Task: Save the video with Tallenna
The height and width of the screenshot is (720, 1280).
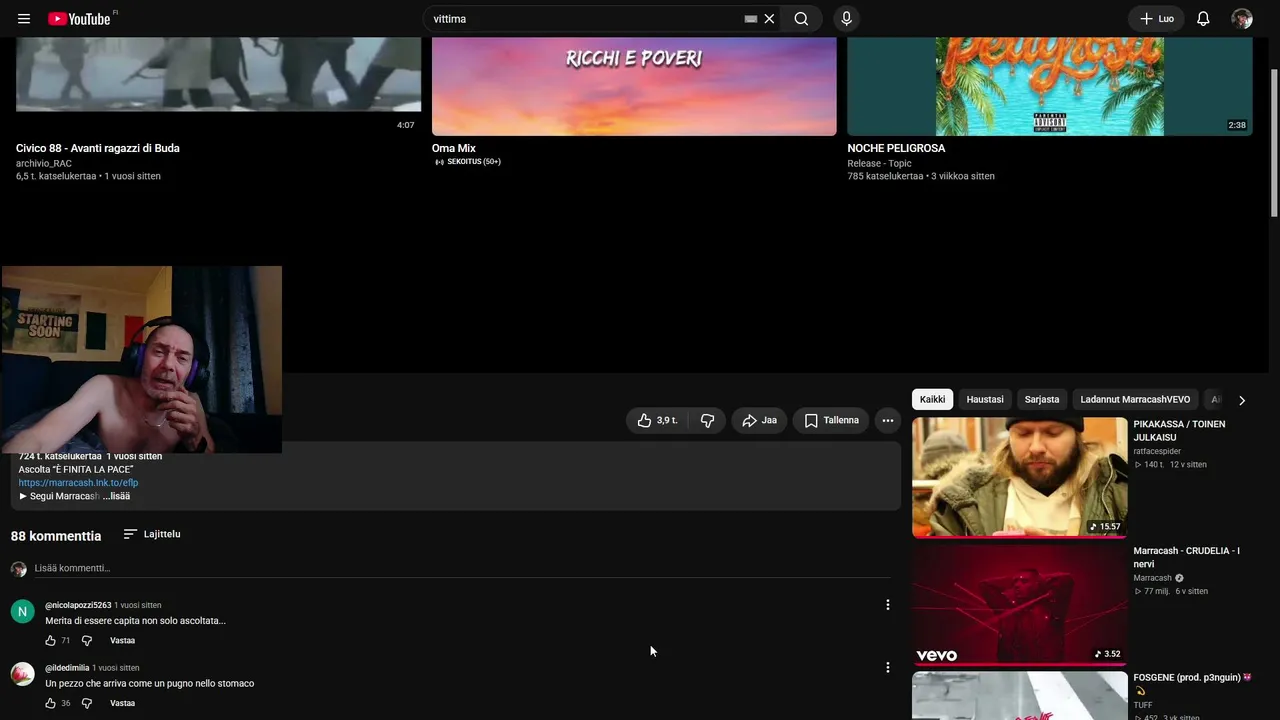Action: pyautogui.click(x=831, y=421)
